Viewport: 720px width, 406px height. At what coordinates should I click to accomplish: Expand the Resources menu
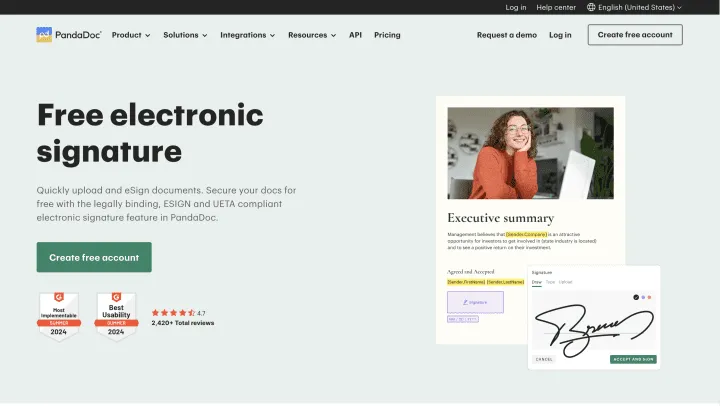click(312, 35)
